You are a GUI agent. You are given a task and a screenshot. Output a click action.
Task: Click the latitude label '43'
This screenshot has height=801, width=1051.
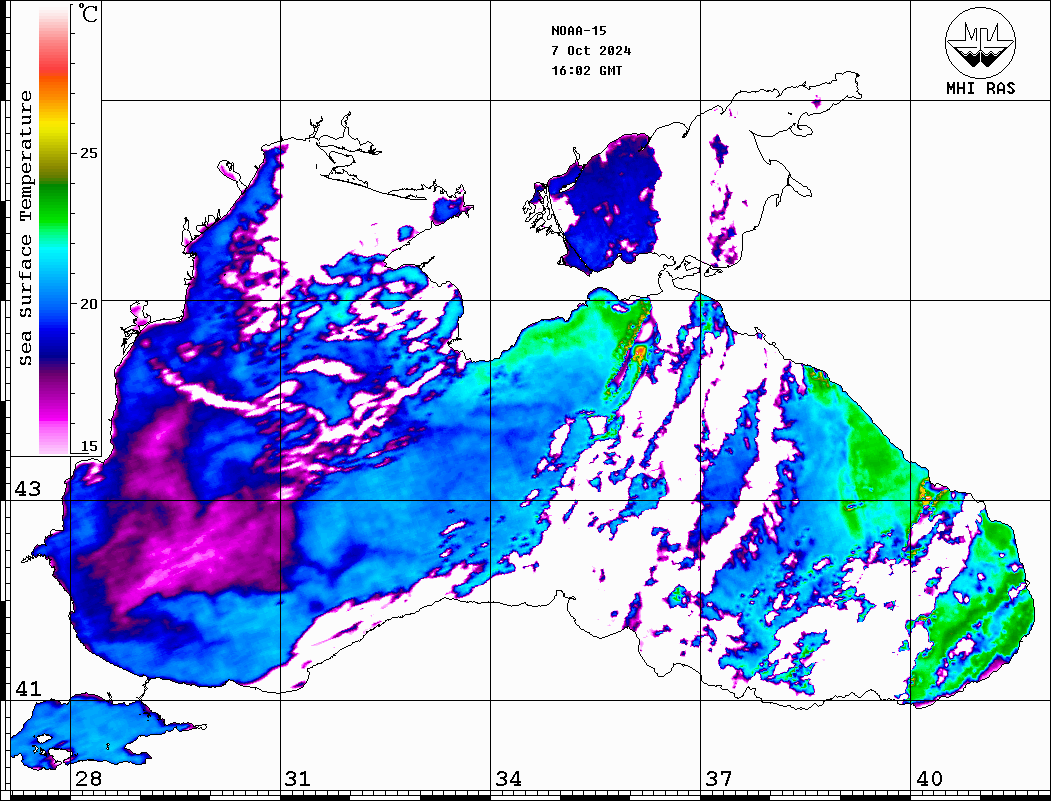tap(27, 489)
